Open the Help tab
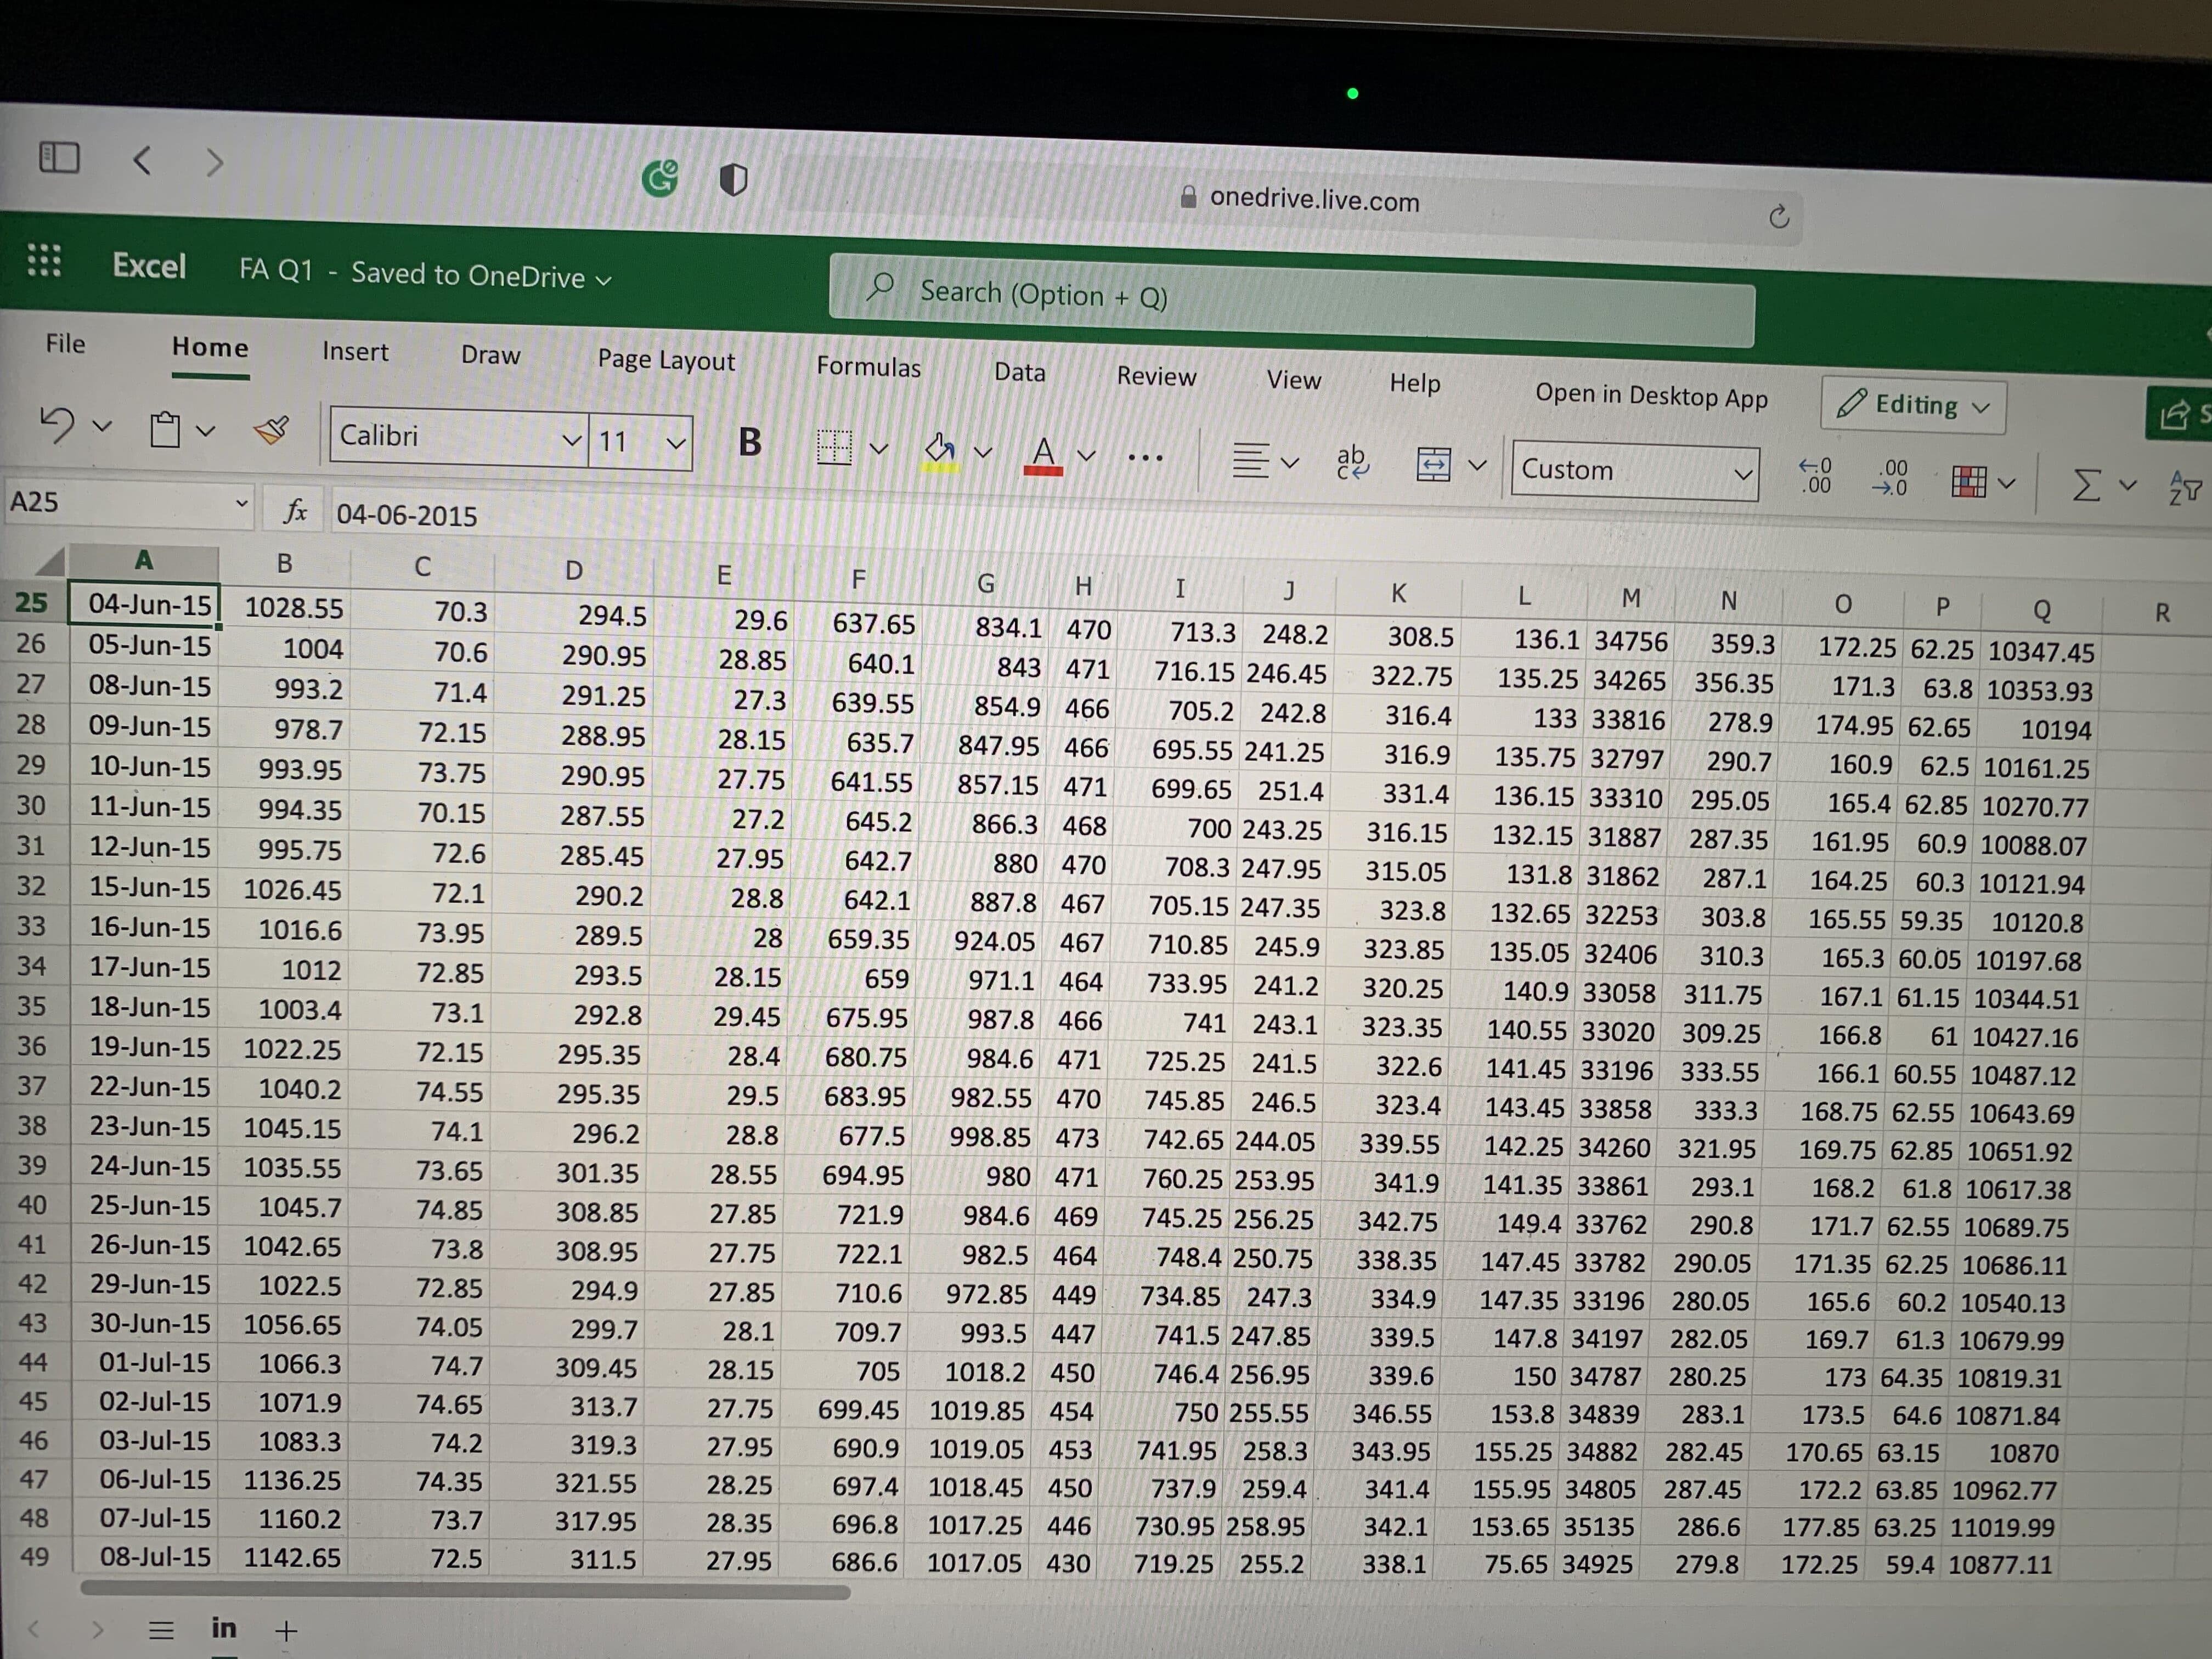 click(1415, 383)
